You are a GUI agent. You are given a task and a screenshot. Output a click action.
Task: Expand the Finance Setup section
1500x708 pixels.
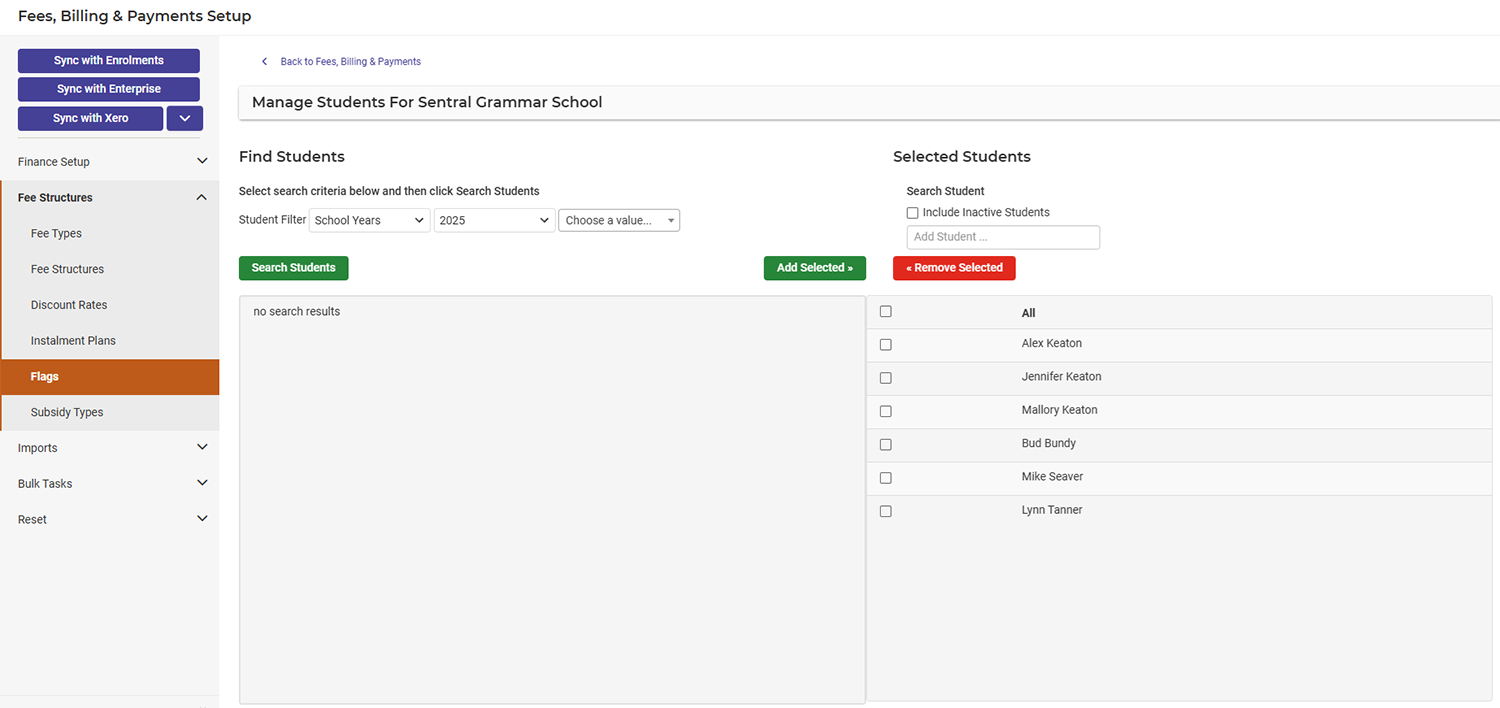coord(110,161)
